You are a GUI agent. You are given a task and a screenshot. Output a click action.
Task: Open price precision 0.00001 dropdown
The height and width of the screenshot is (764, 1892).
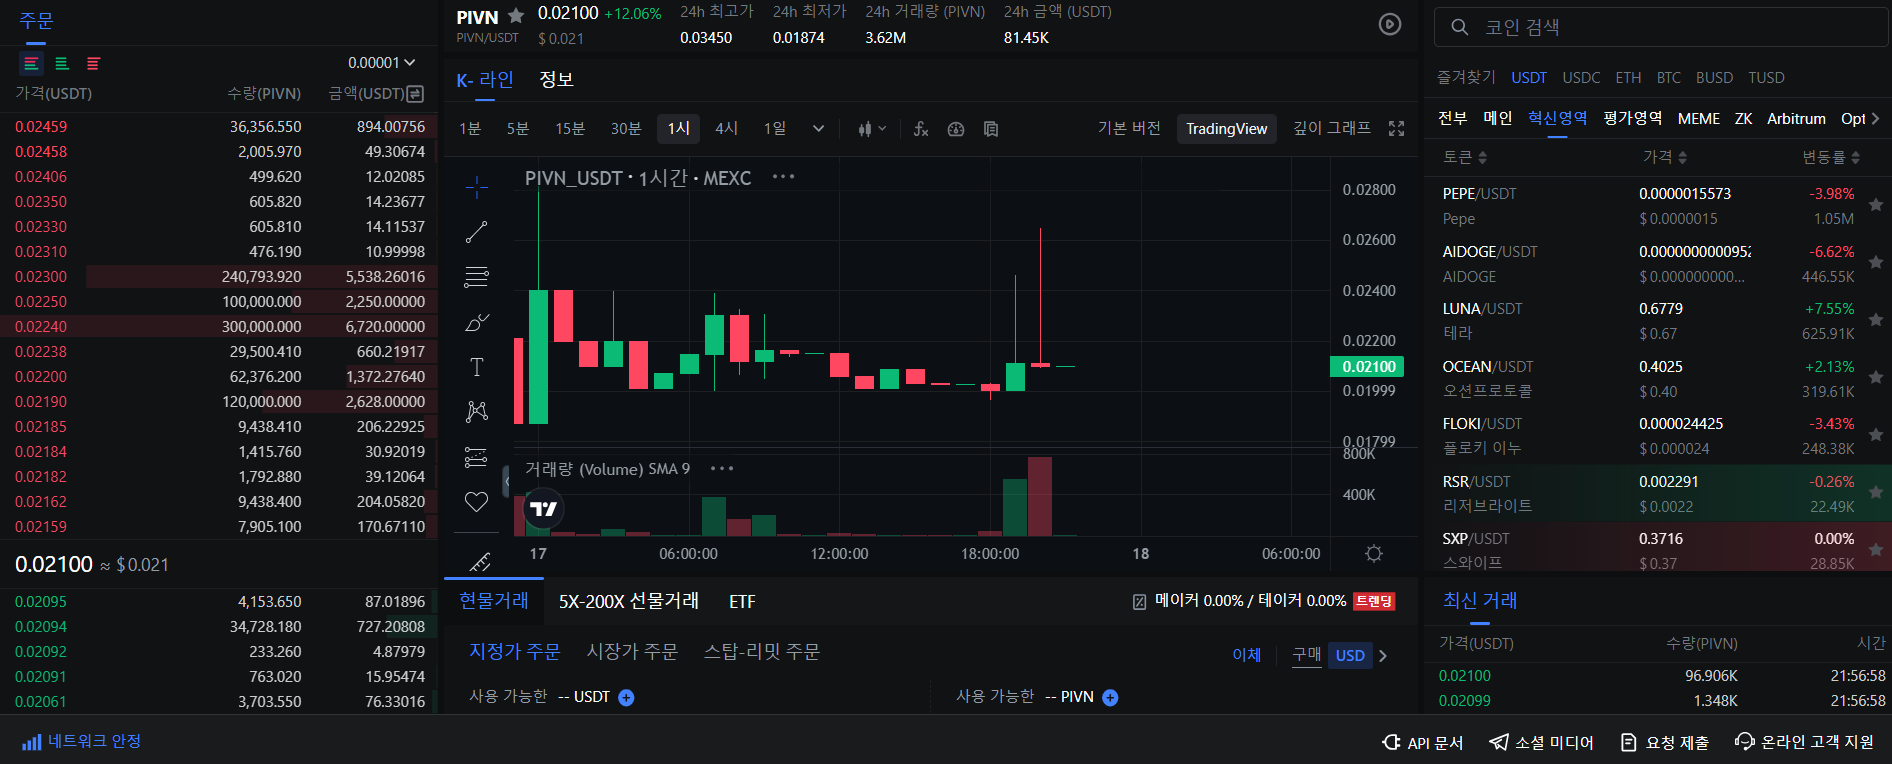coord(381,63)
